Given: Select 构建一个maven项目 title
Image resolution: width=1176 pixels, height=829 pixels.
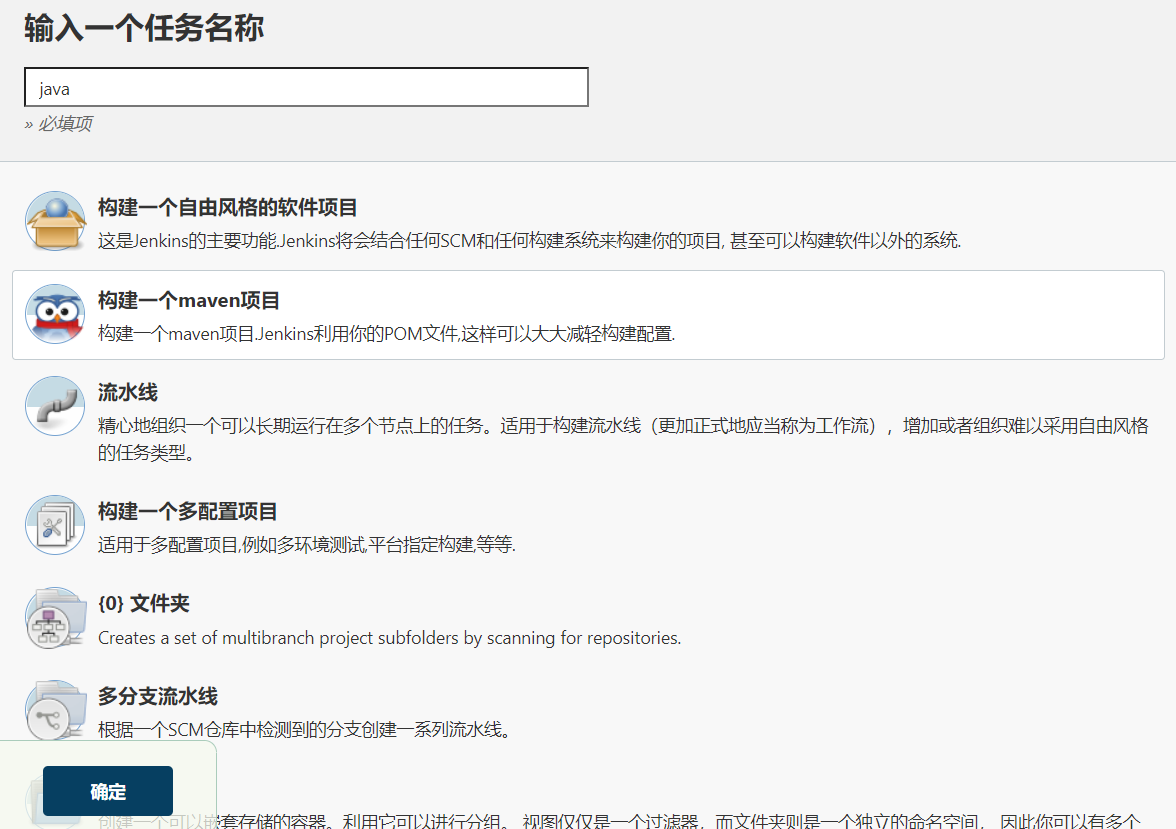Looking at the screenshot, I should (x=188, y=300).
